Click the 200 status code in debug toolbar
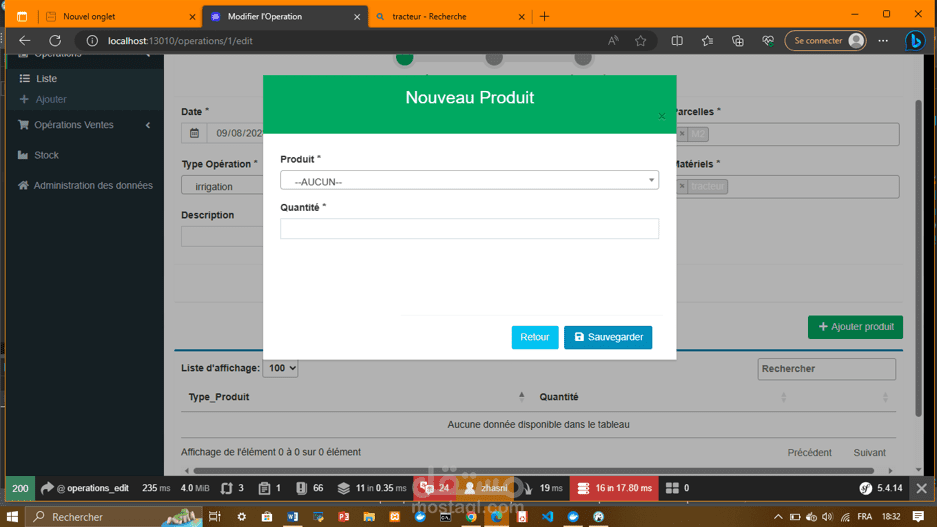 click(20, 488)
